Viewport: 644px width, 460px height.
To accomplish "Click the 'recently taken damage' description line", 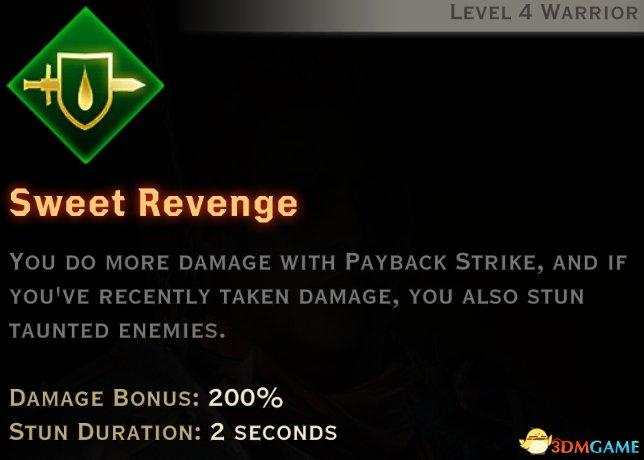I will click(x=297, y=296).
